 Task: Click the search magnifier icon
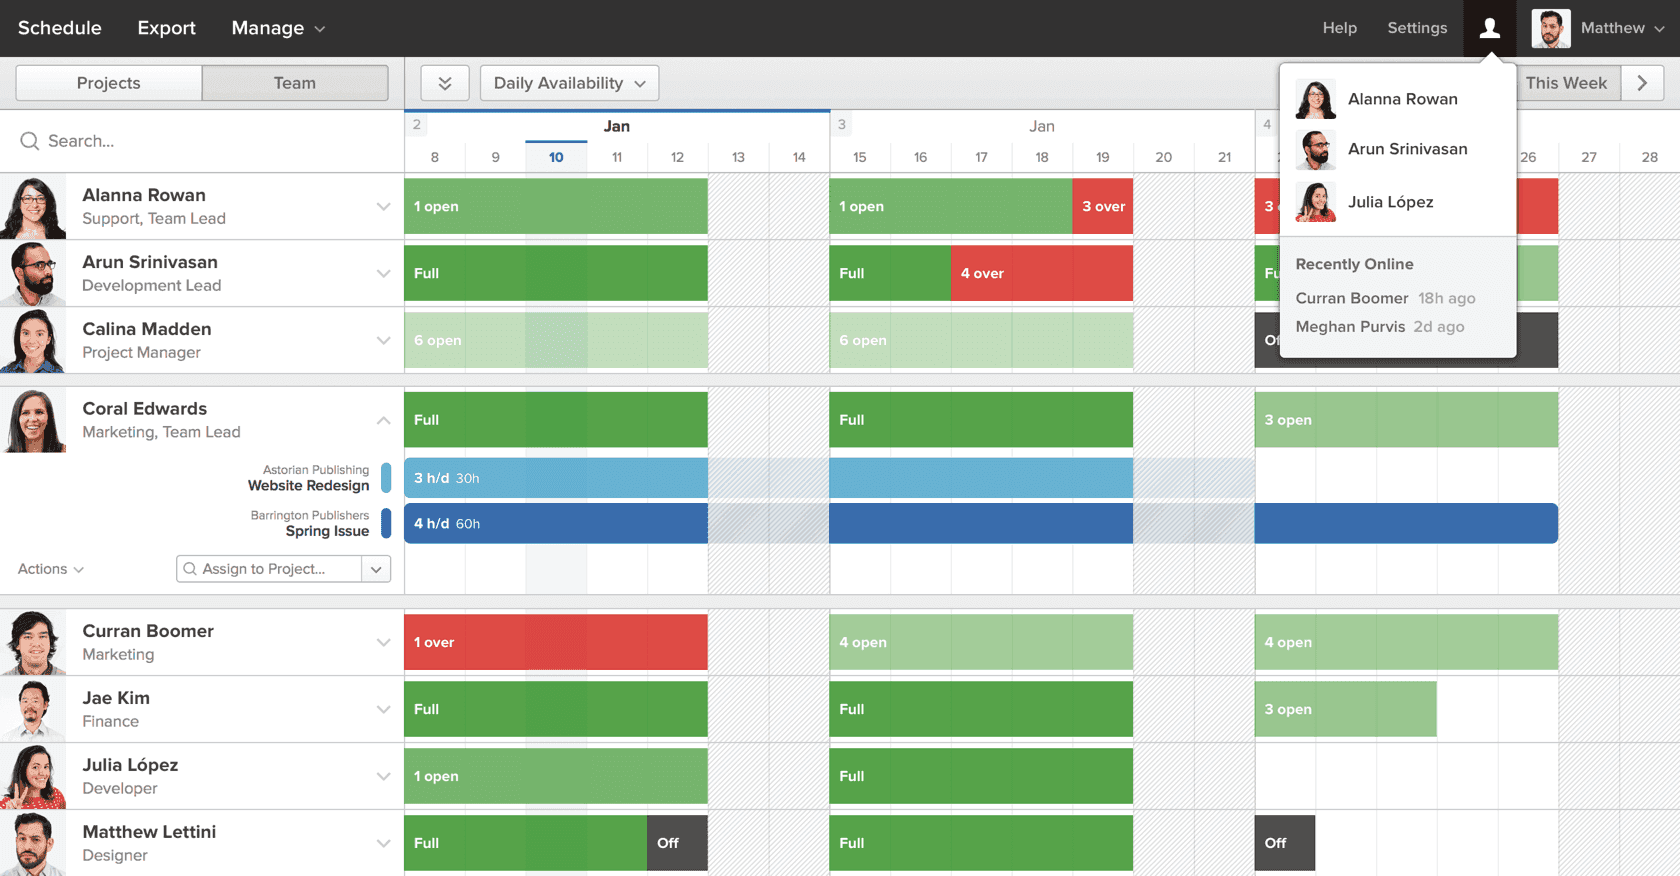(30, 141)
